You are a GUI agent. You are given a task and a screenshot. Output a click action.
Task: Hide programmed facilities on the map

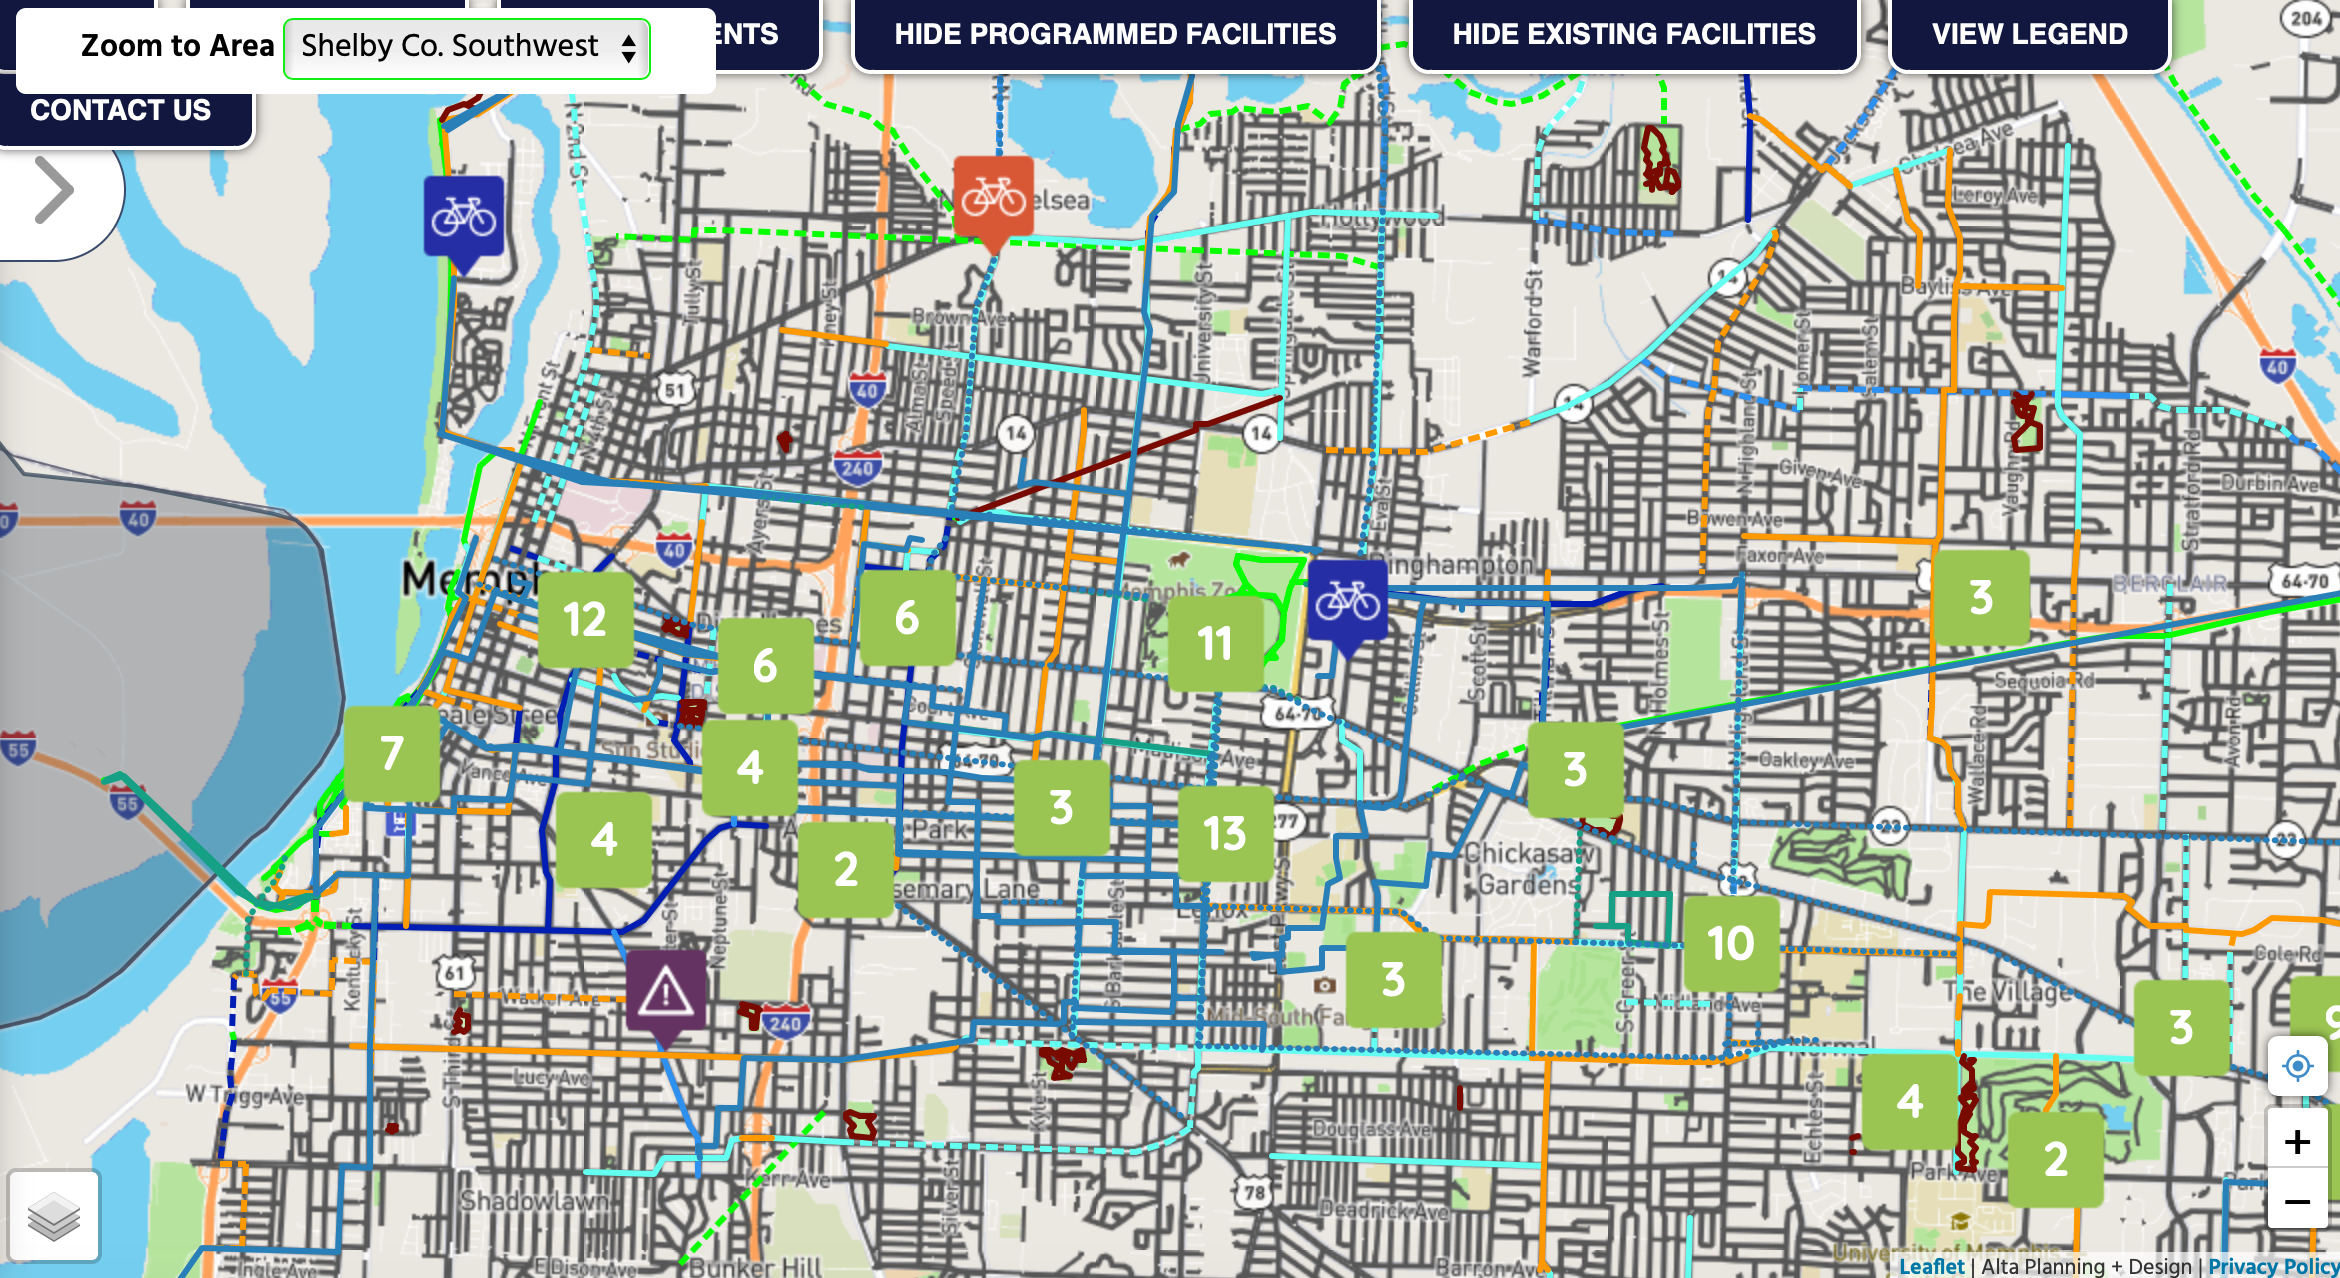1115,34
